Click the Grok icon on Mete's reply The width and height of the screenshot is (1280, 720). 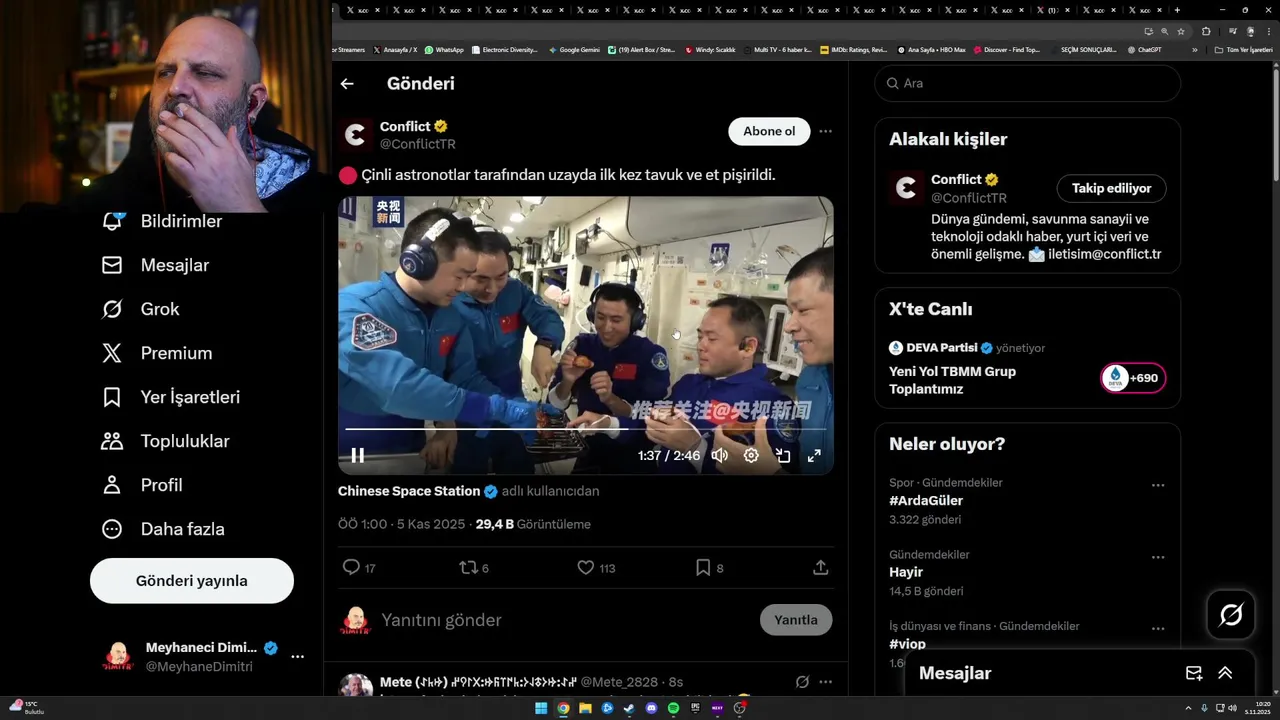pos(802,682)
